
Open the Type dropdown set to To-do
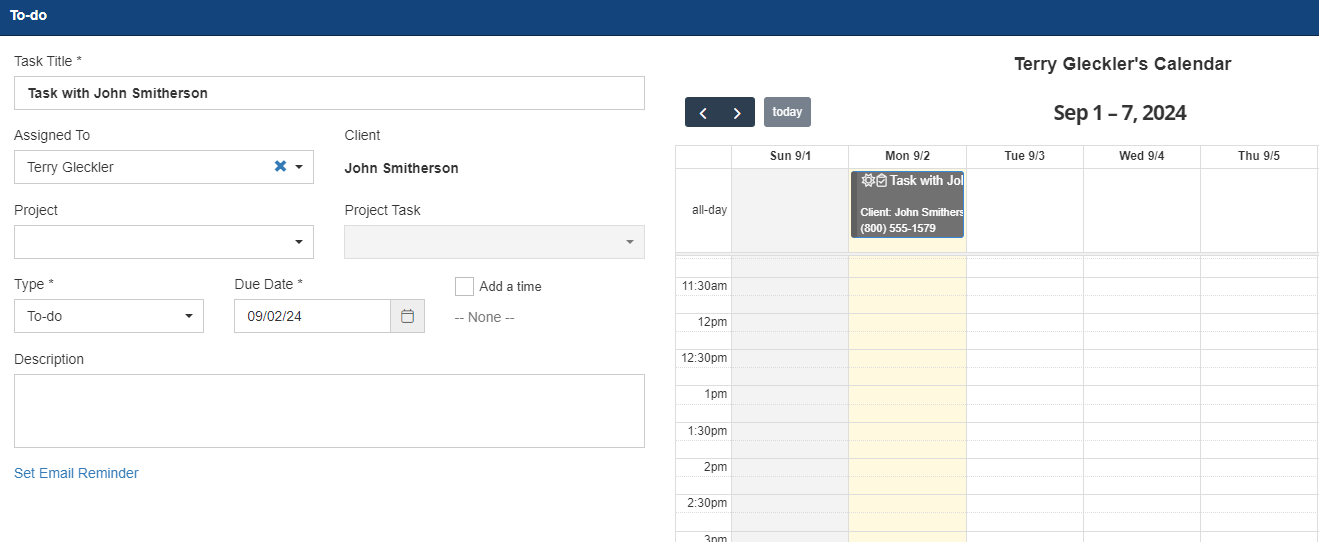(x=109, y=316)
